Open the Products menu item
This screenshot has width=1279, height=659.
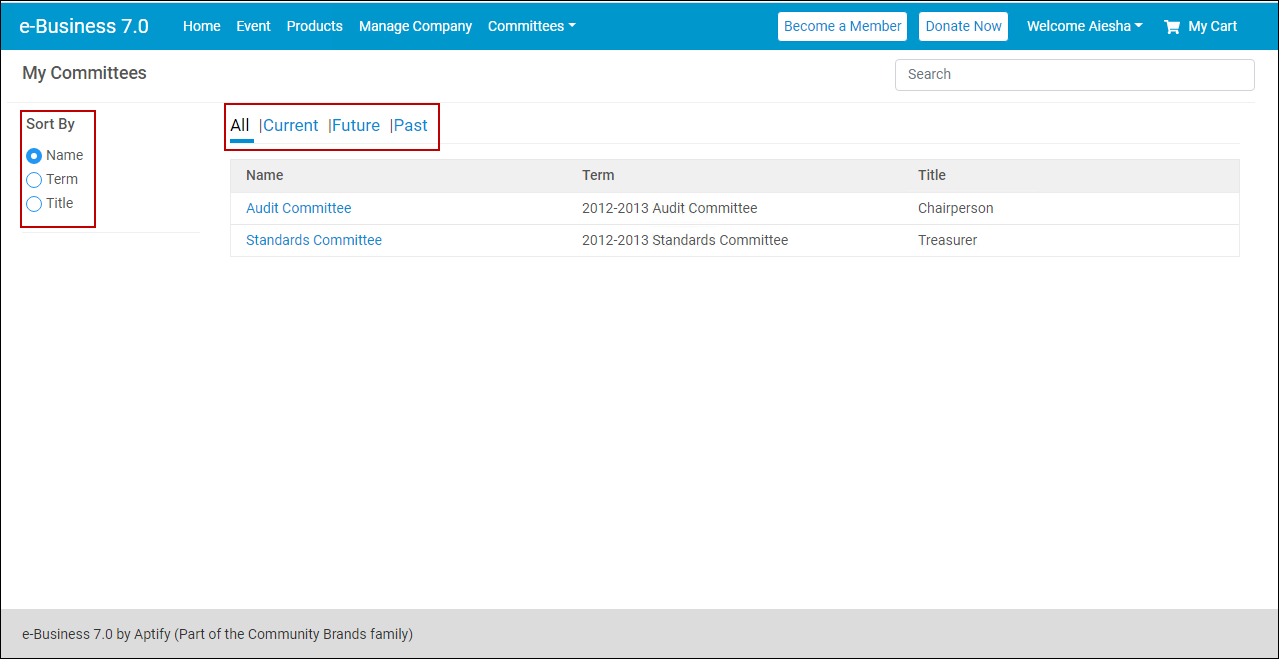[314, 26]
